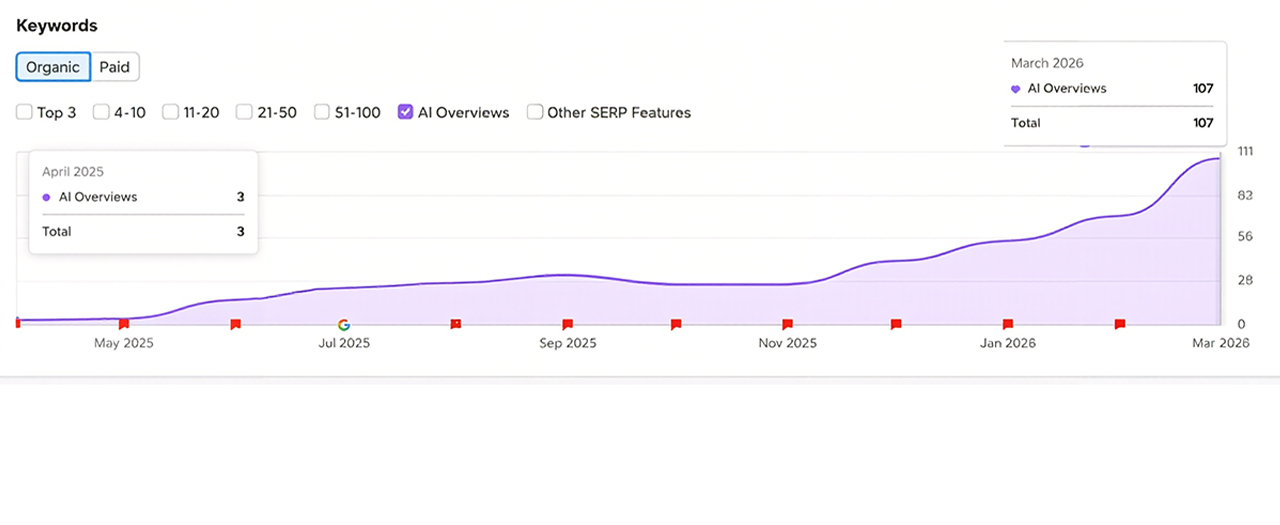Click the chart line endpoint at Mar 2026
Image resolution: width=1280 pixels, height=525 pixels.
pyautogui.click(x=1218, y=159)
